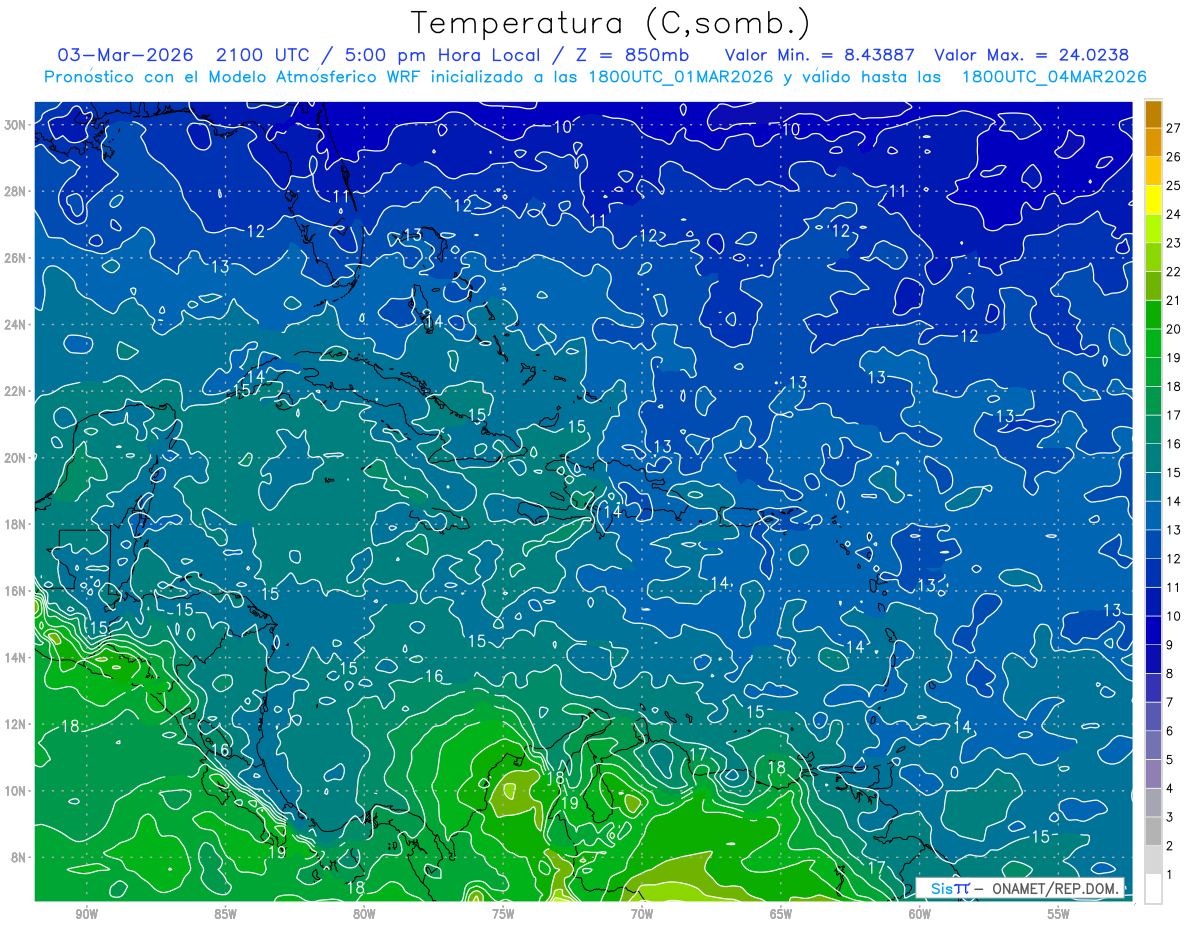Click the 2 value on the color scale

(1170, 846)
